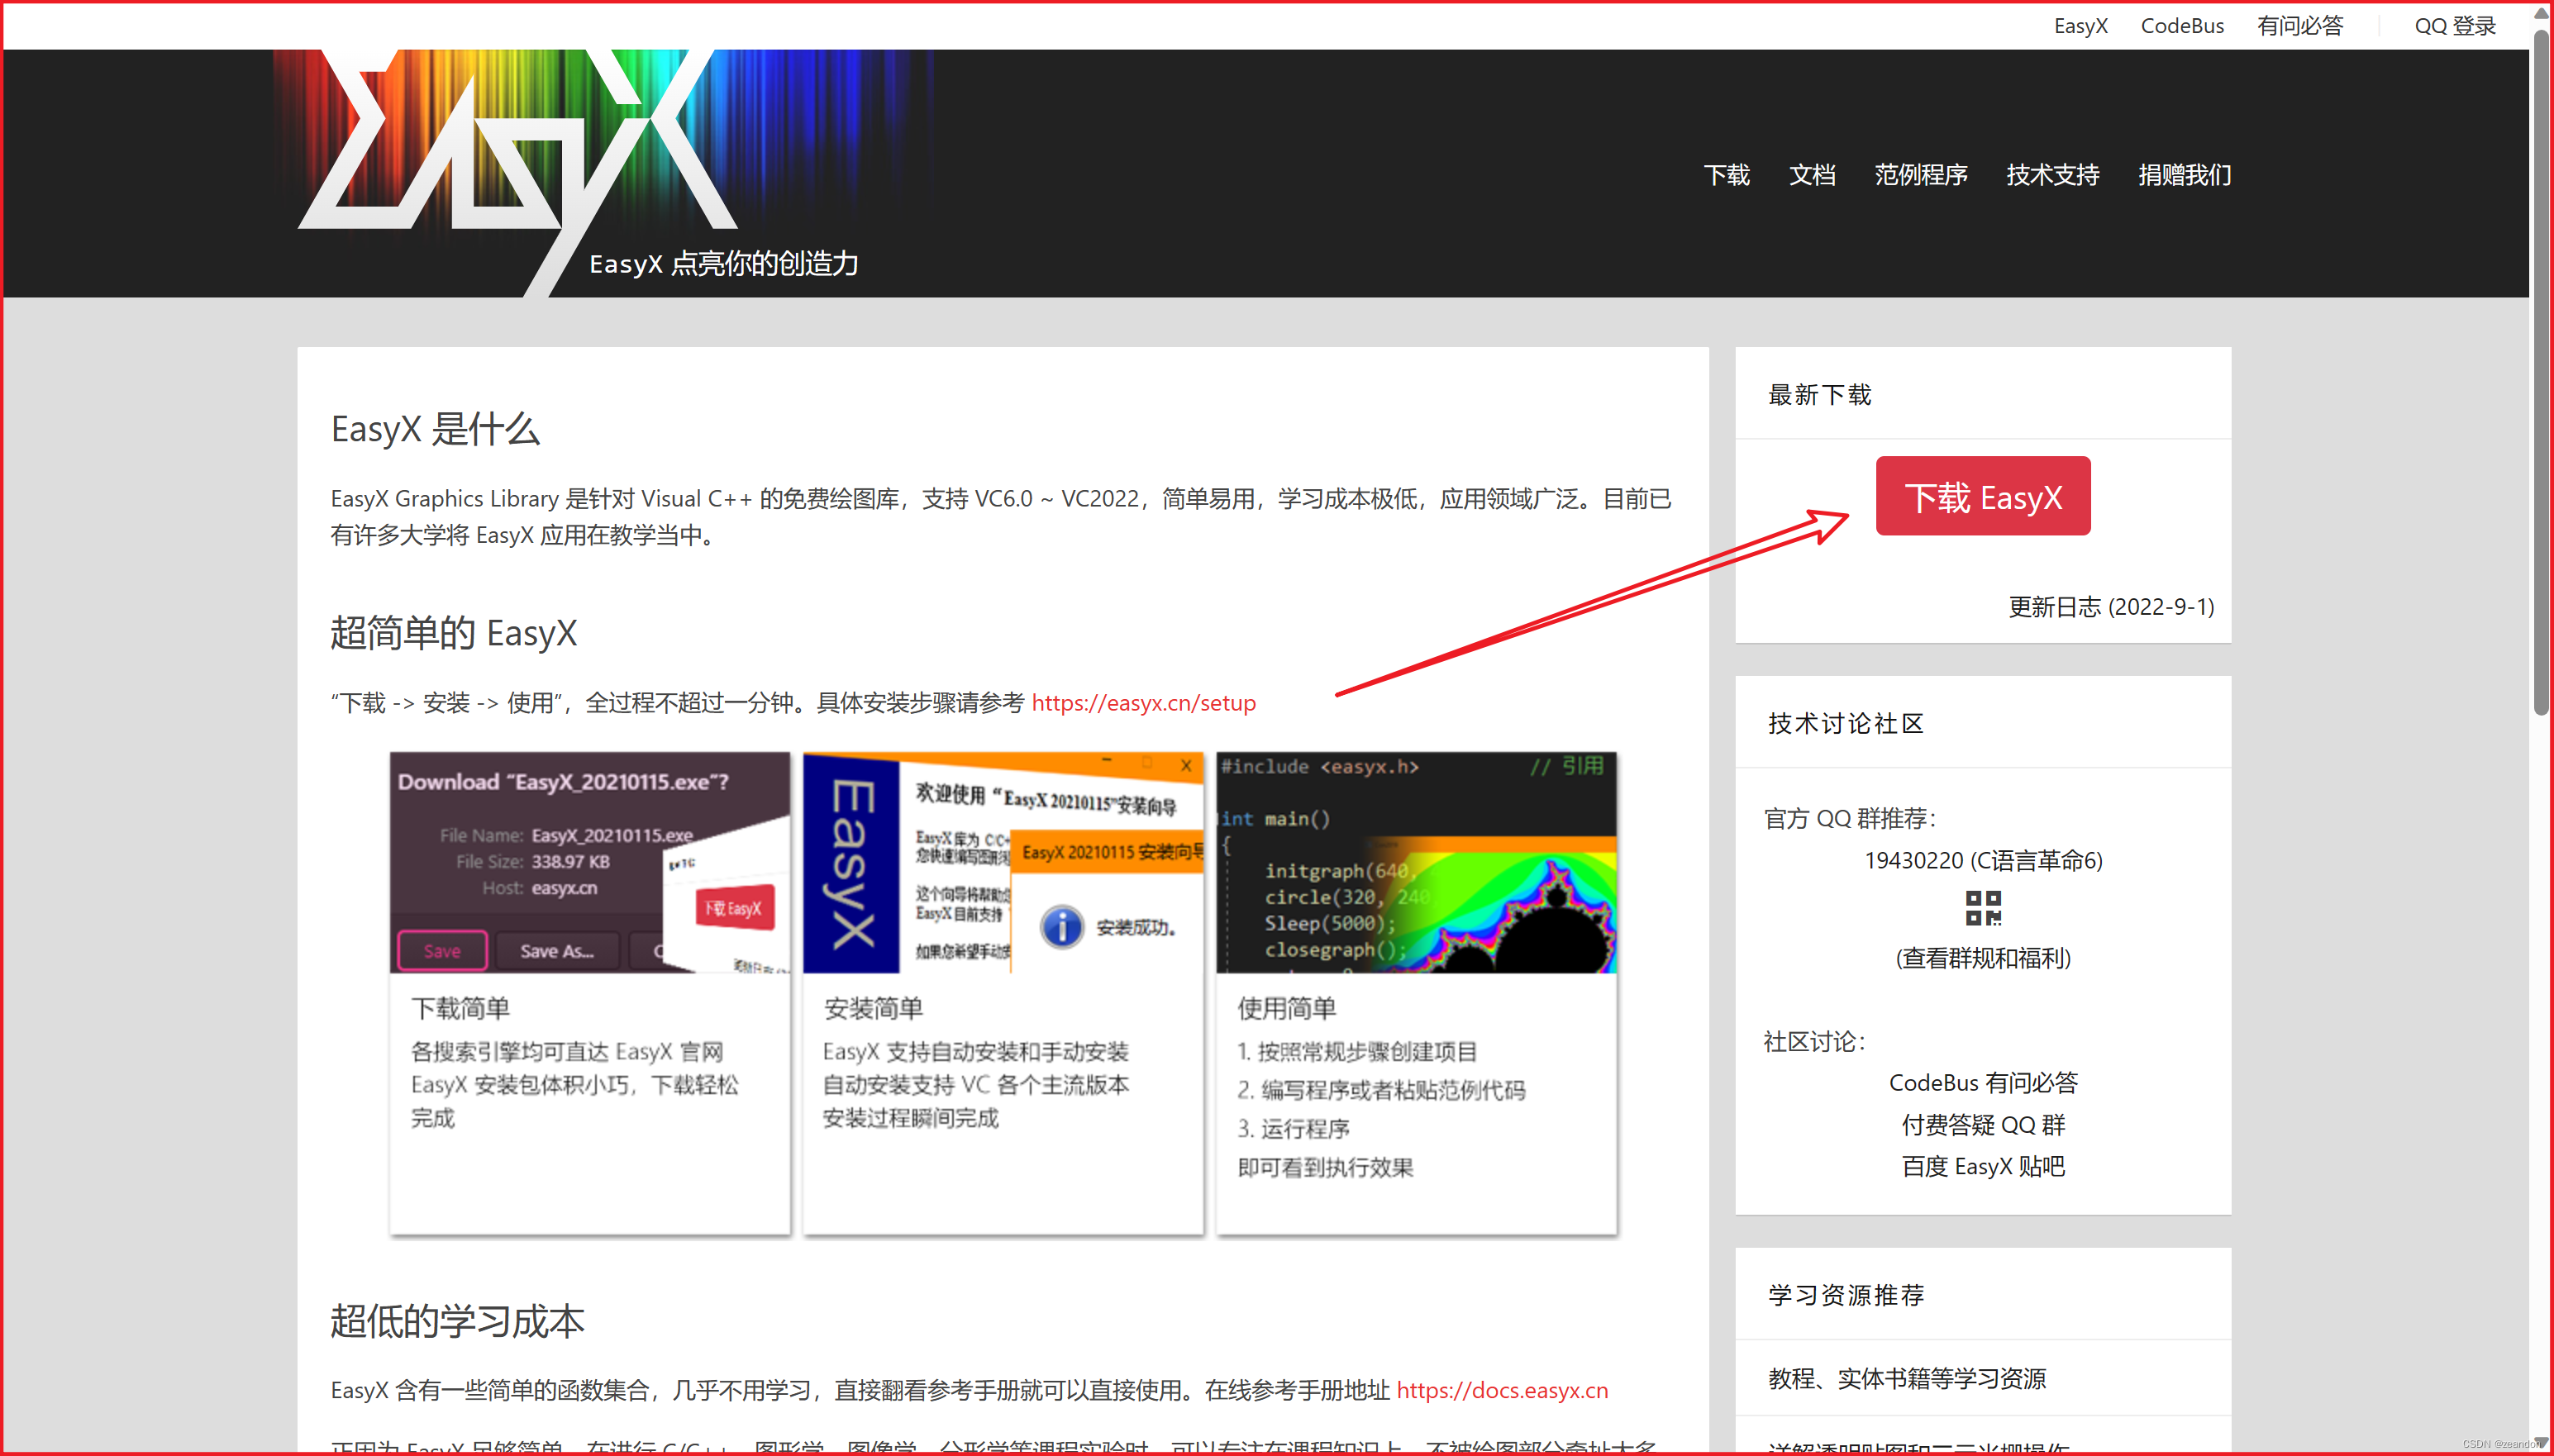The image size is (2554, 1456).
Task: Click the QR code icon under QQ group
Action: (x=1983, y=908)
